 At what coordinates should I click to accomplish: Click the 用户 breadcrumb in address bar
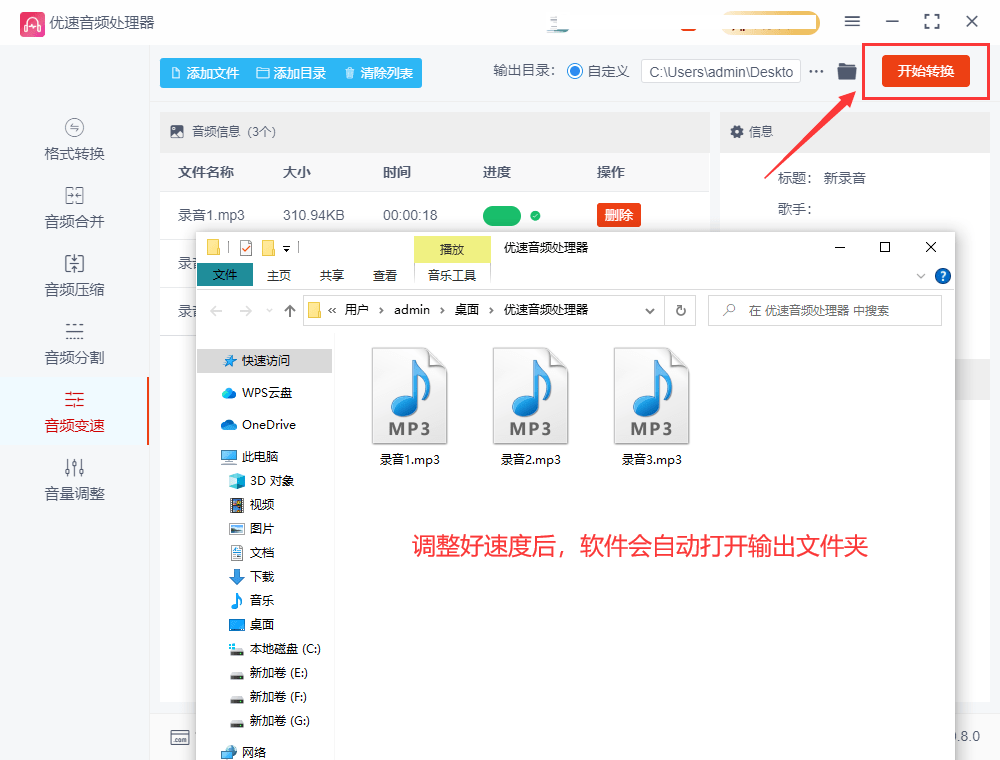[357, 310]
